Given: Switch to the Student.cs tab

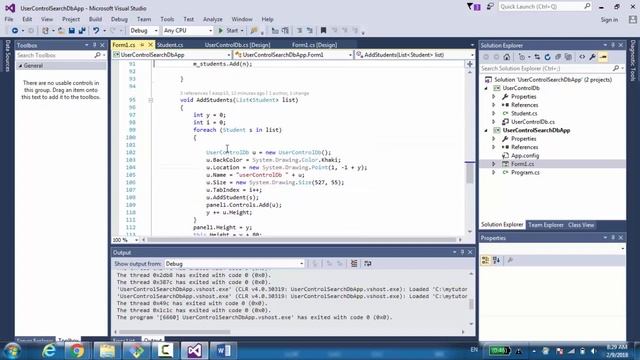Looking at the screenshot, I should pos(170,45).
